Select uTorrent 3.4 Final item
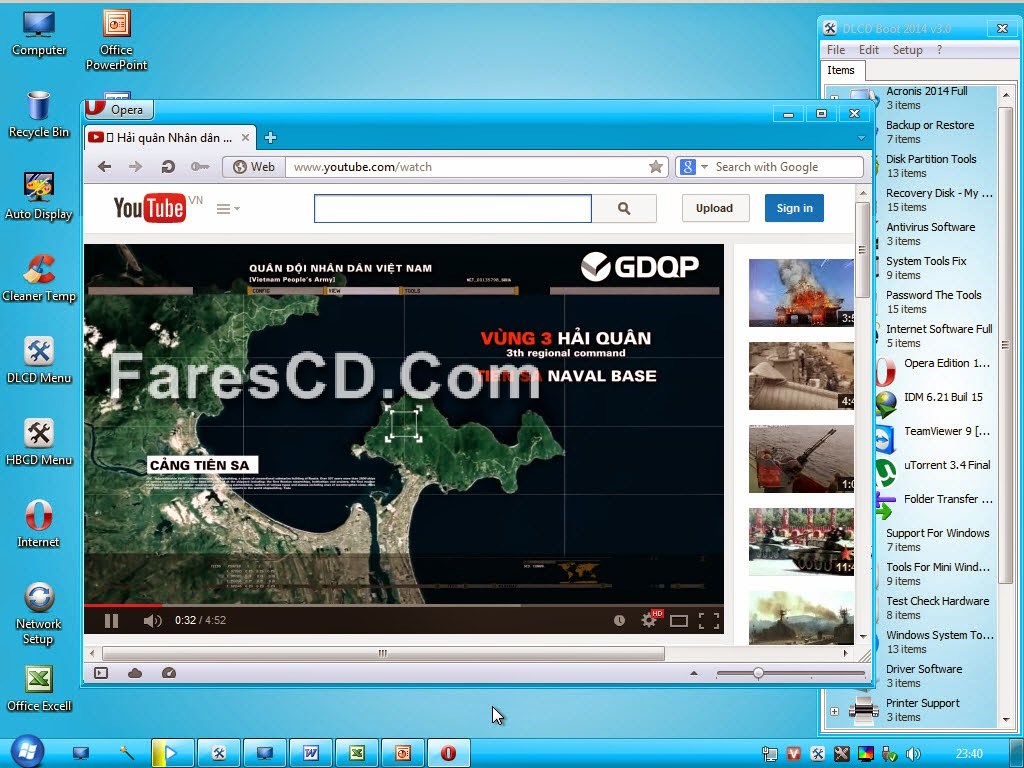Viewport: 1024px width, 768px height. coord(947,465)
